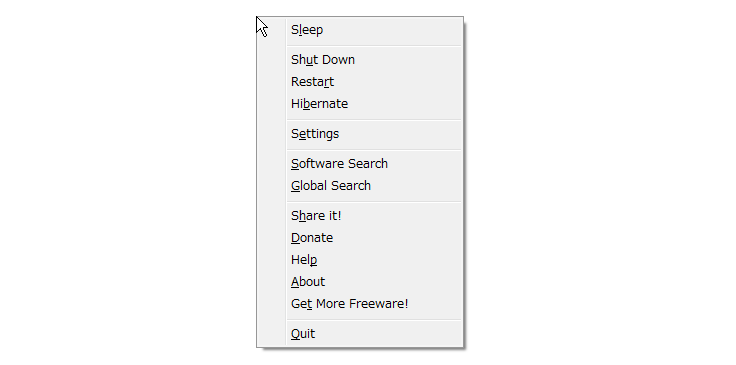Screen dimensions: 736x365
Task: Start a web-wide lookup via Global Search
Action: [x=360, y=186]
